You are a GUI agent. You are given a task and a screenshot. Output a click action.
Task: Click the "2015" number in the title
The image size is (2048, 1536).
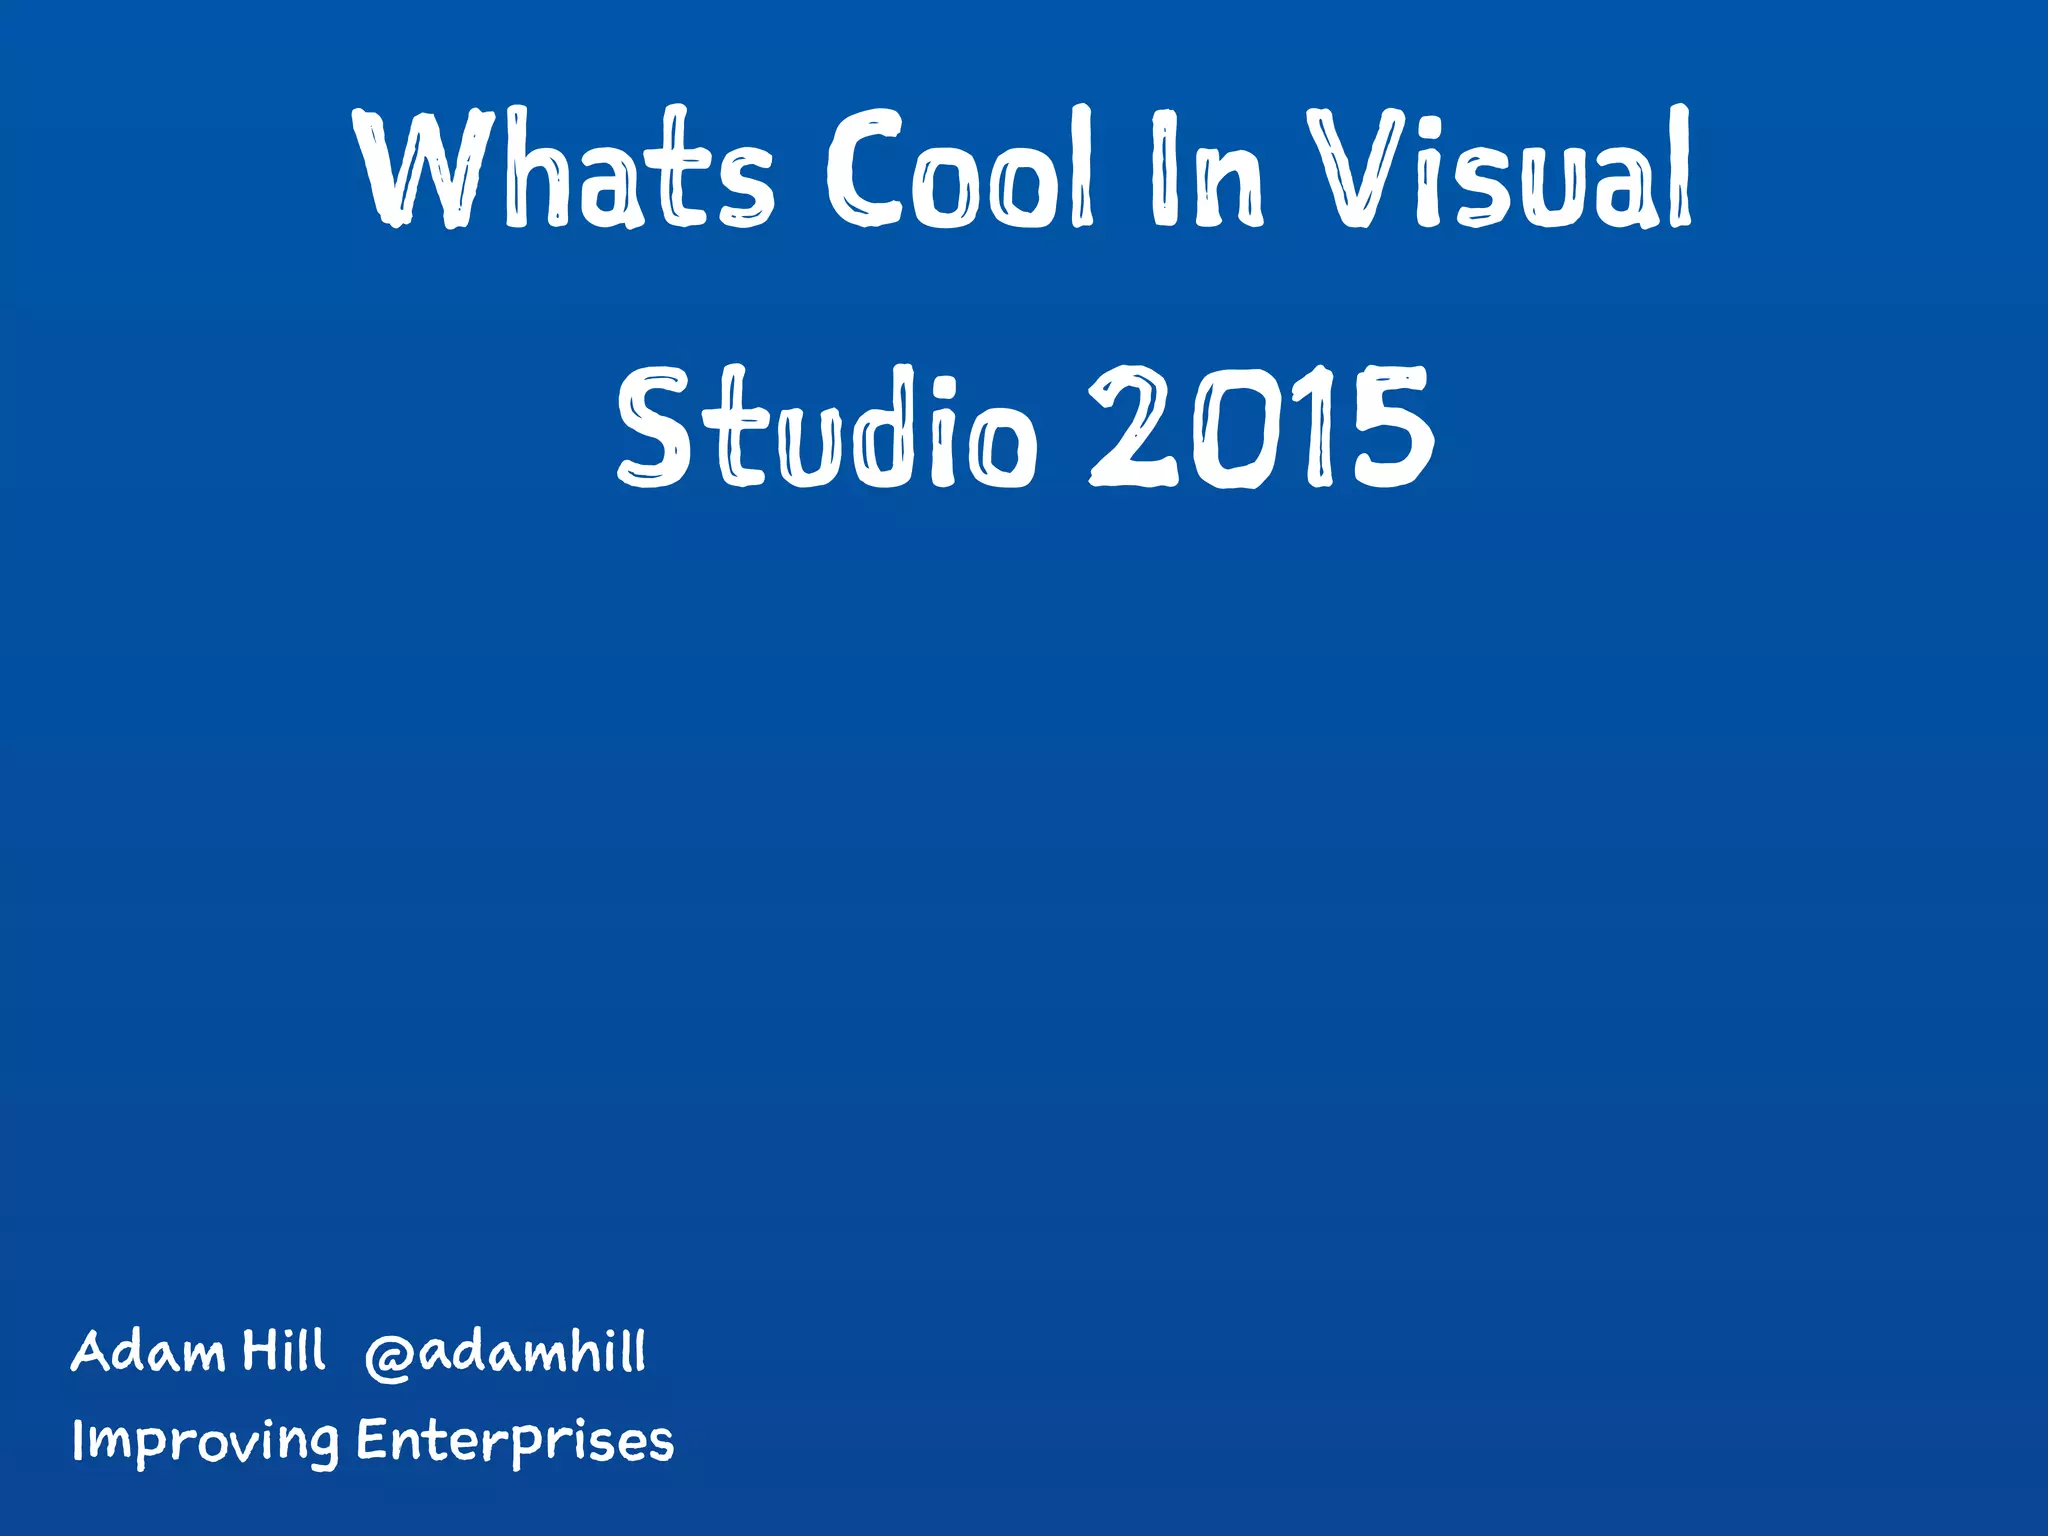(x=1262, y=427)
